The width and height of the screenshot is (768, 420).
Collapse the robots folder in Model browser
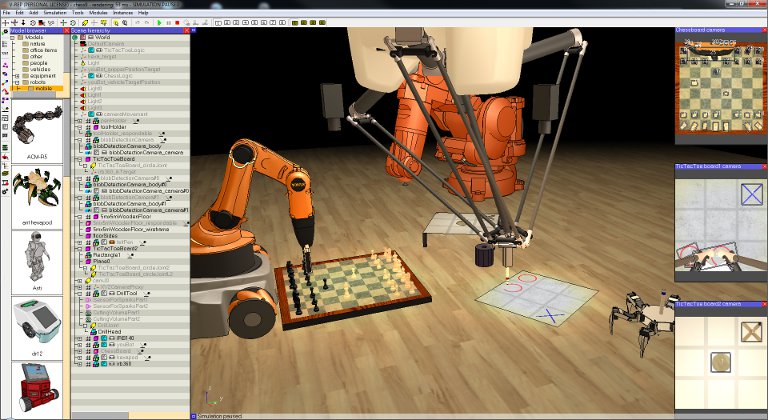[x=17, y=82]
